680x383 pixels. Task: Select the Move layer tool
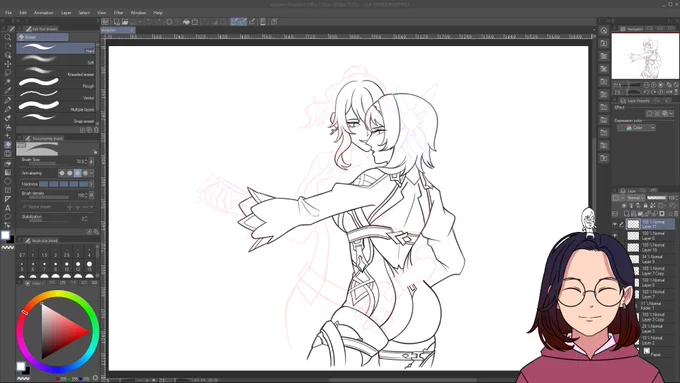coord(7,64)
